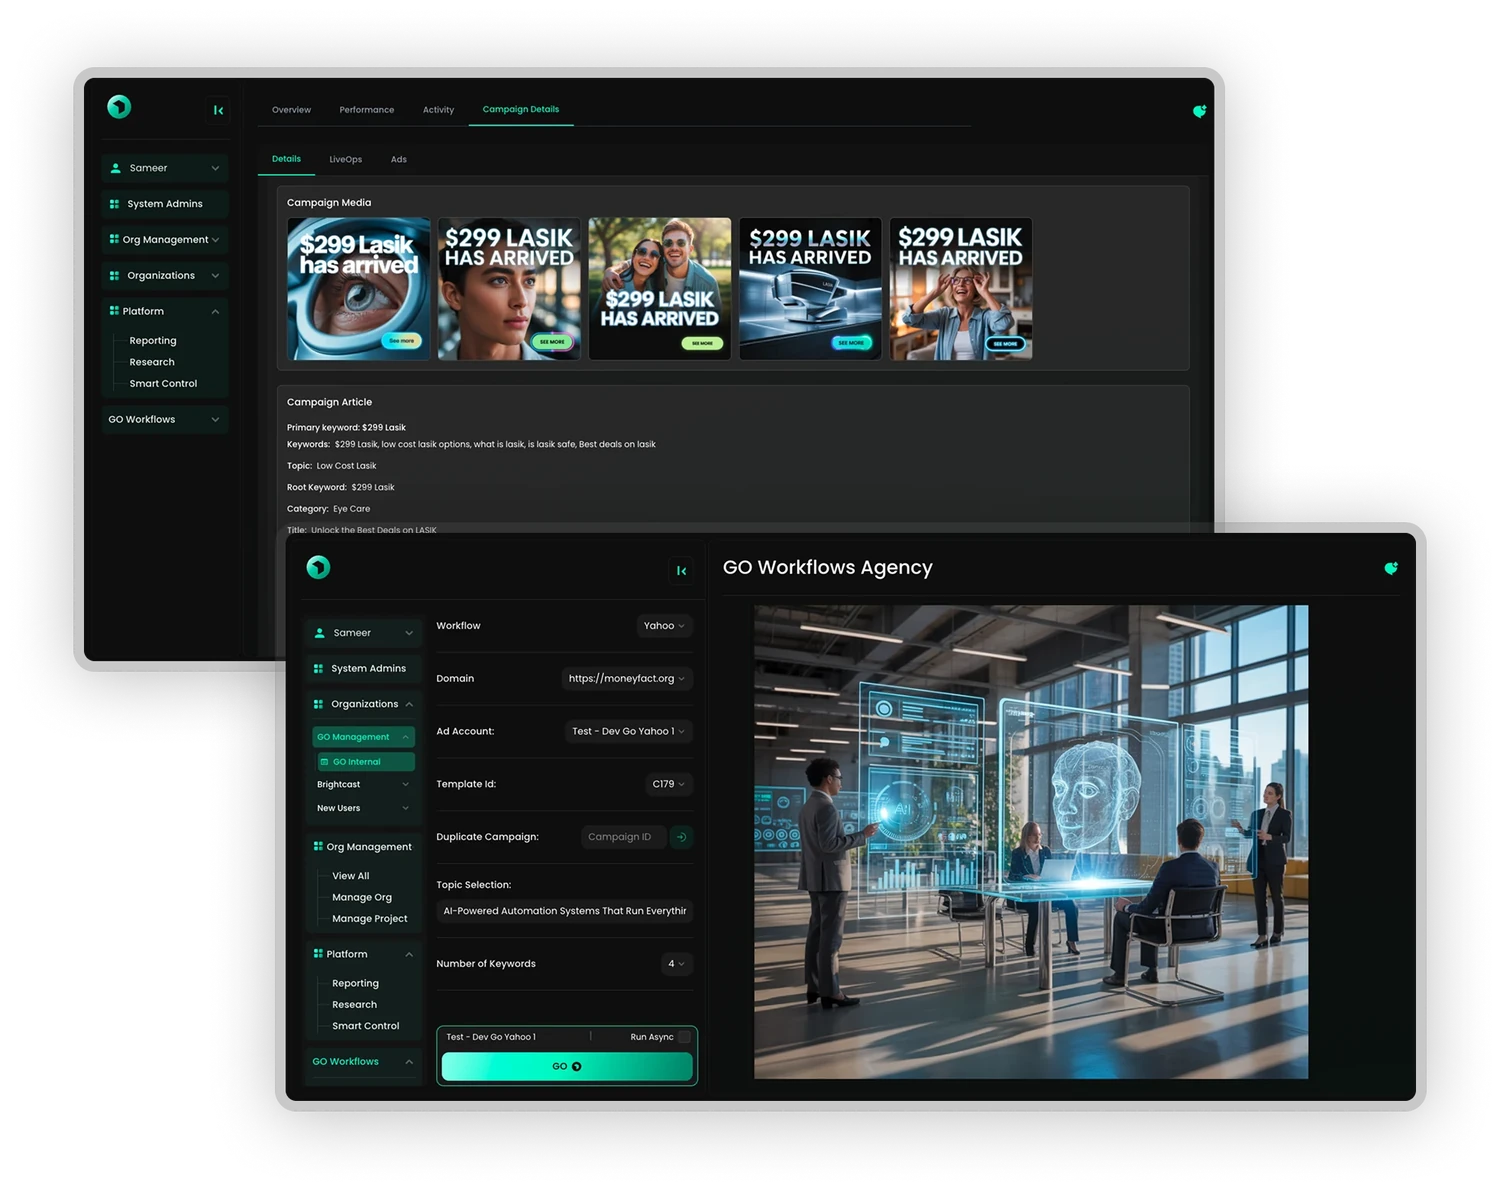Expand GO Workflows in the back window sidebar
The width and height of the screenshot is (1500, 1191).
pyautogui.click(x=165, y=420)
